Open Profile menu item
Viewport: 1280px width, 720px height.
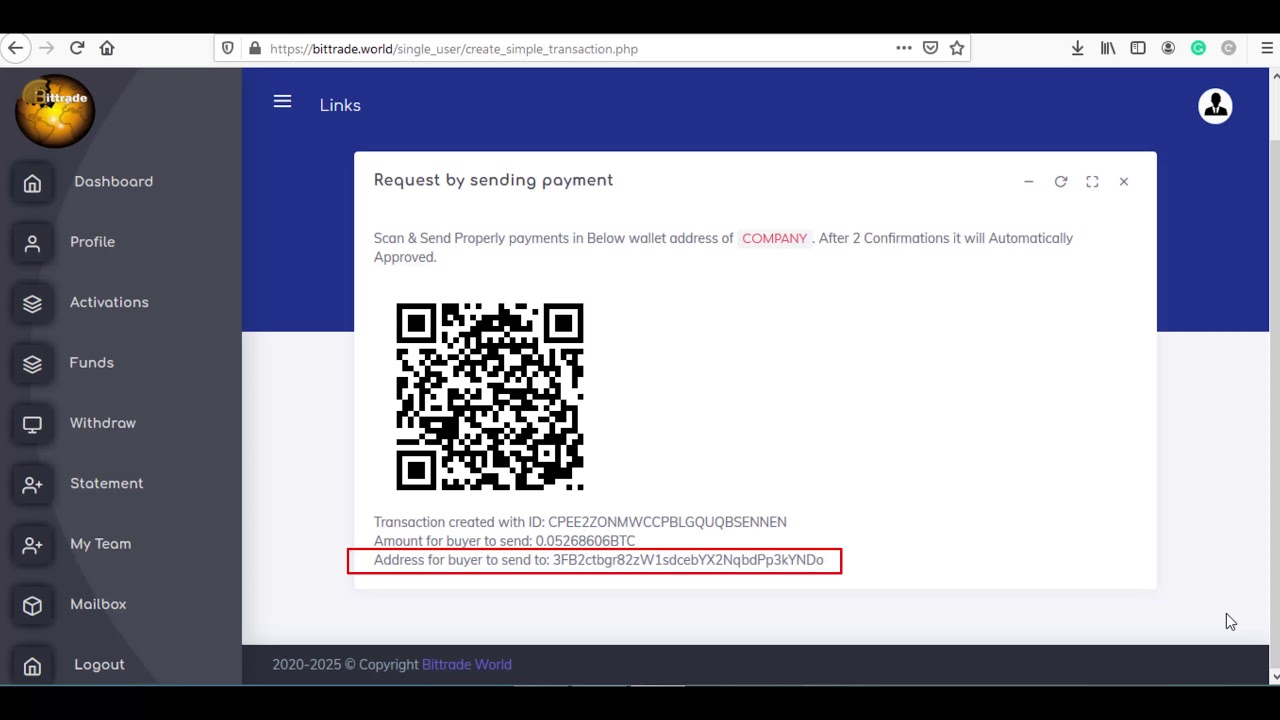point(92,242)
